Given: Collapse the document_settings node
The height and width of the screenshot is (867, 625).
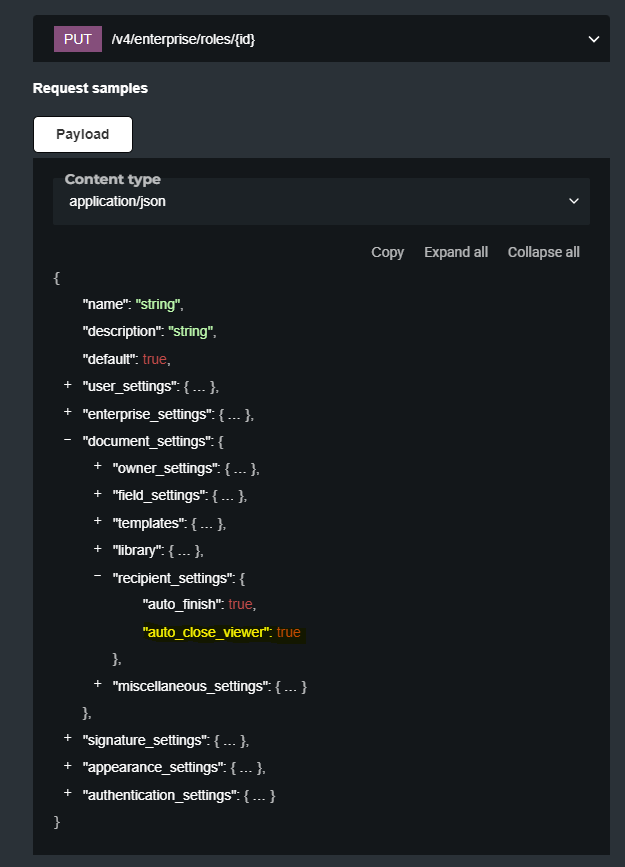Looking at the screenshot, I should click(68, 440).
